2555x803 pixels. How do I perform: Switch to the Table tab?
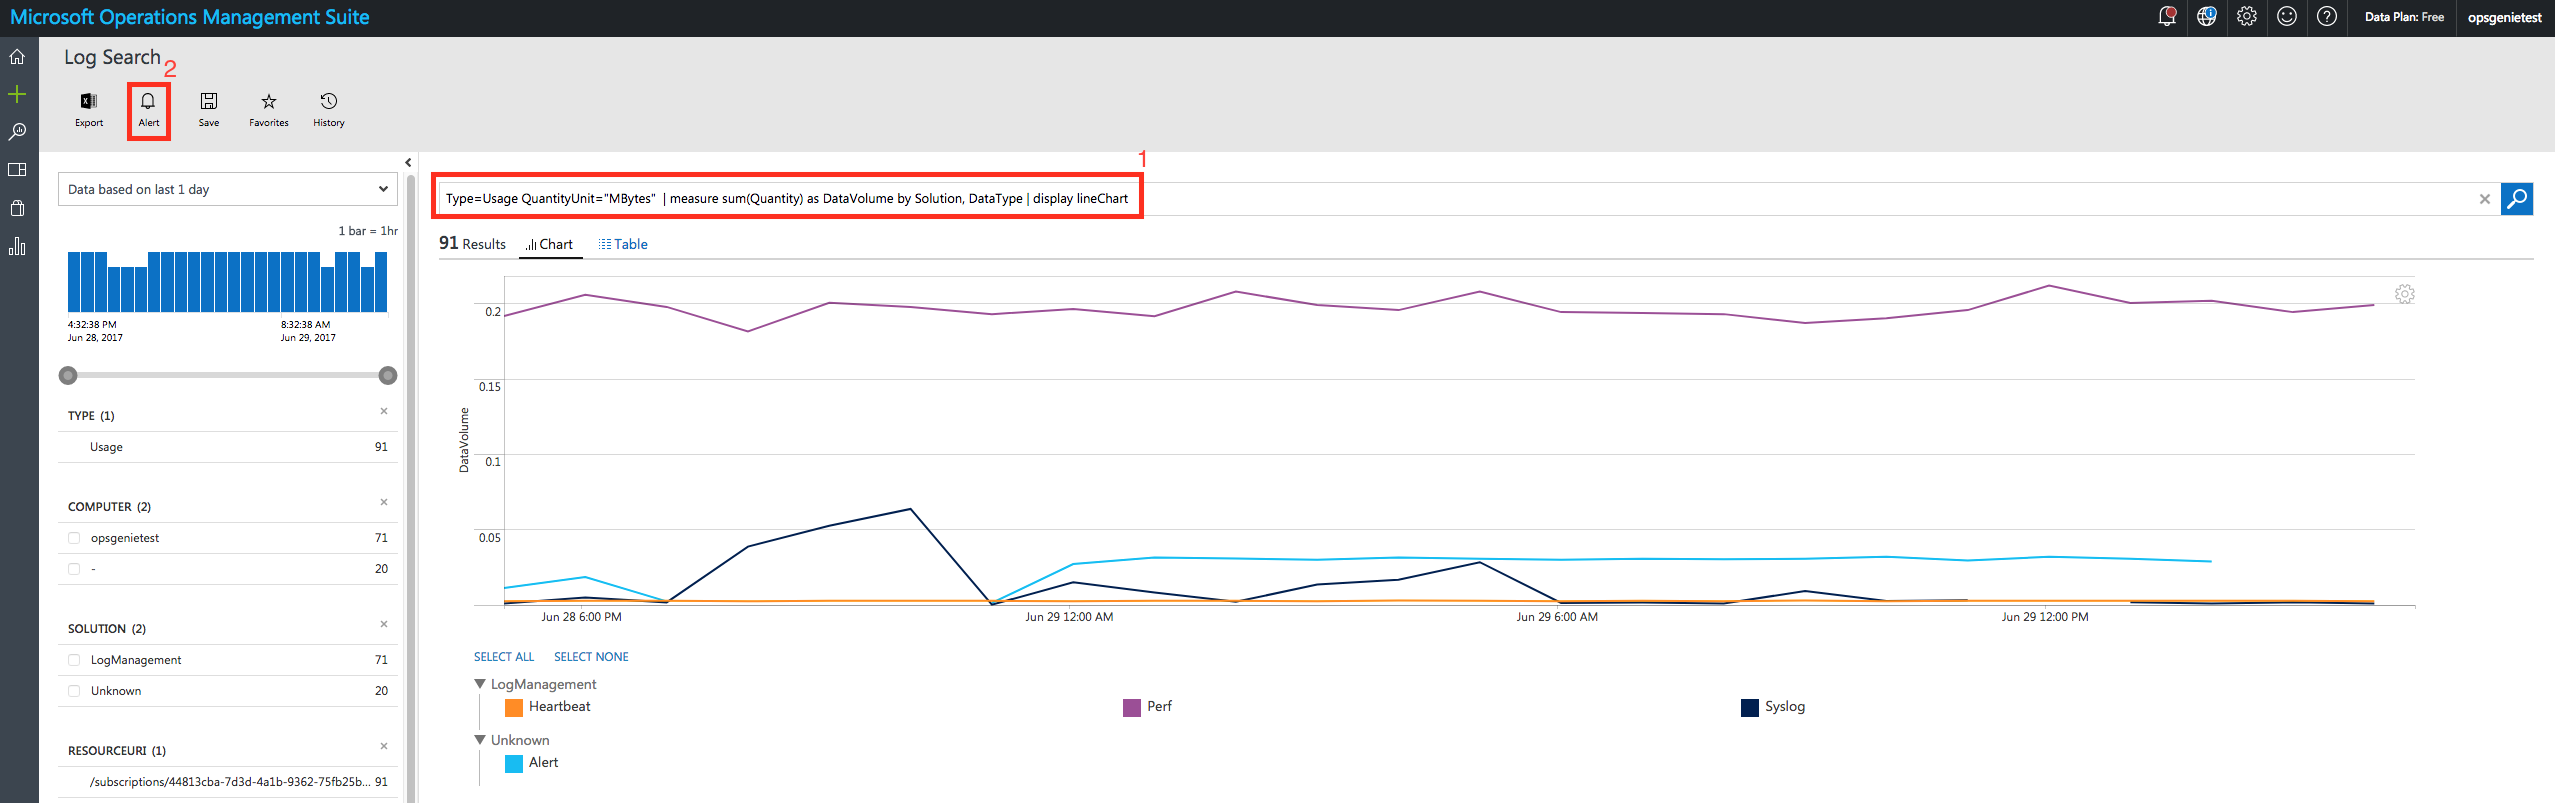point(623,244)
